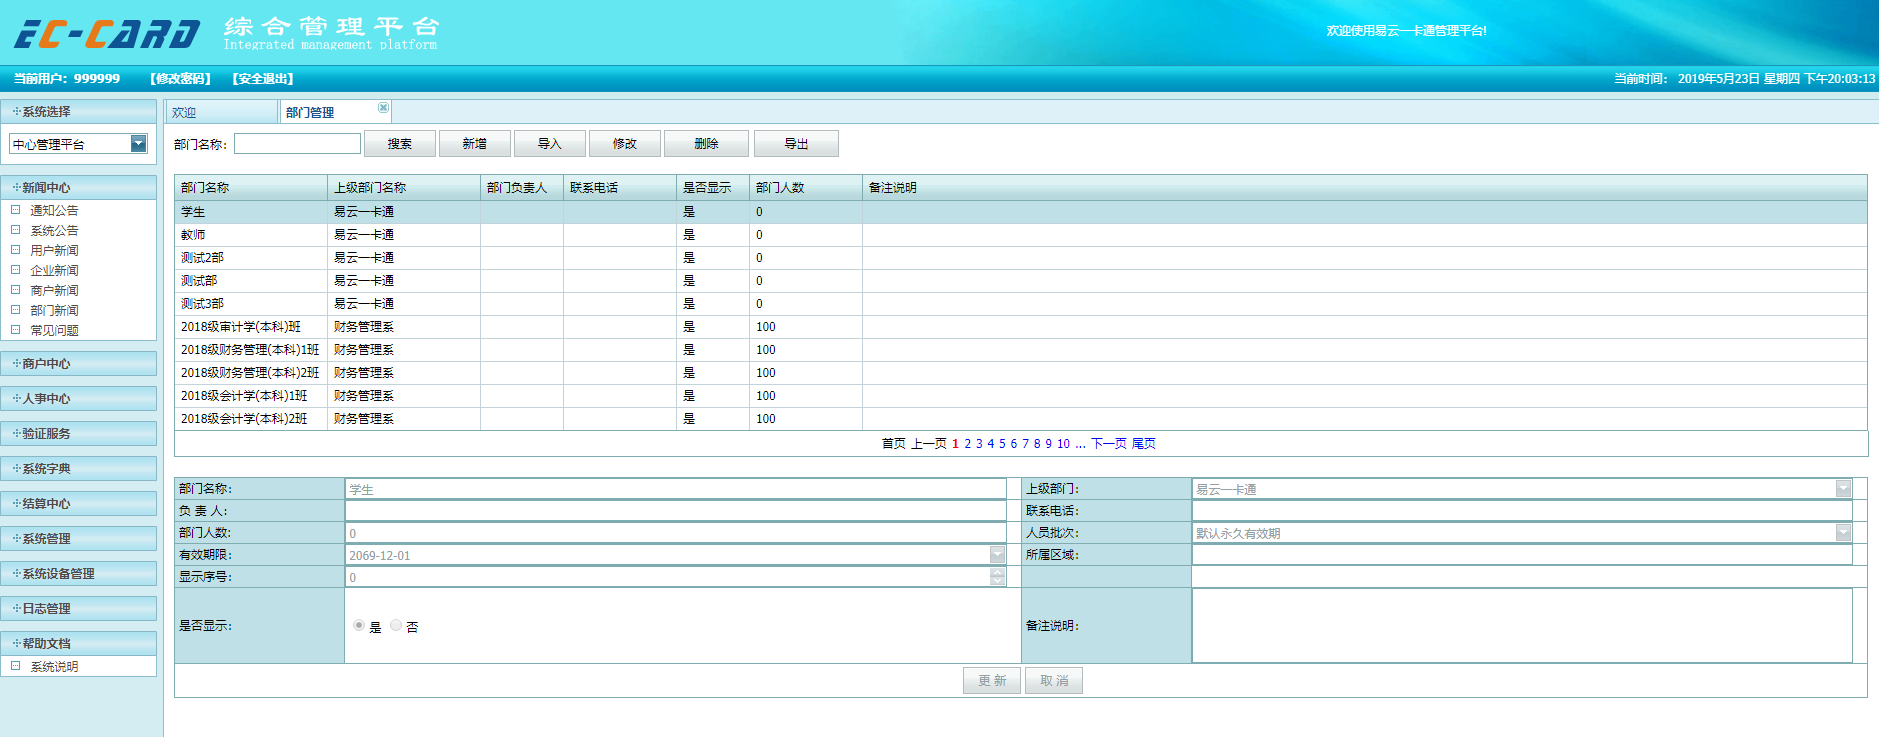Click the 导出 button
The height and width of the screenshot is (737, 1879).
(x=796, y=144)
